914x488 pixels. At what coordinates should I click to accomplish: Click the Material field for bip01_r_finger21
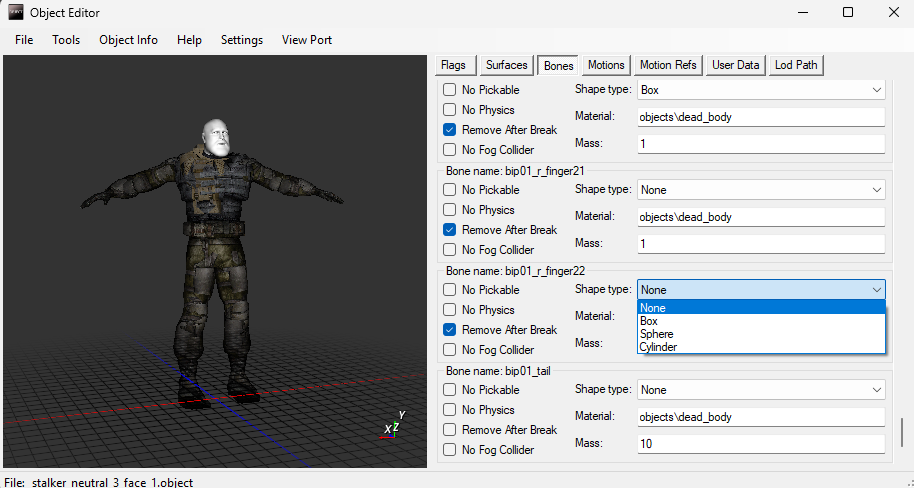[x=761, y=217]
